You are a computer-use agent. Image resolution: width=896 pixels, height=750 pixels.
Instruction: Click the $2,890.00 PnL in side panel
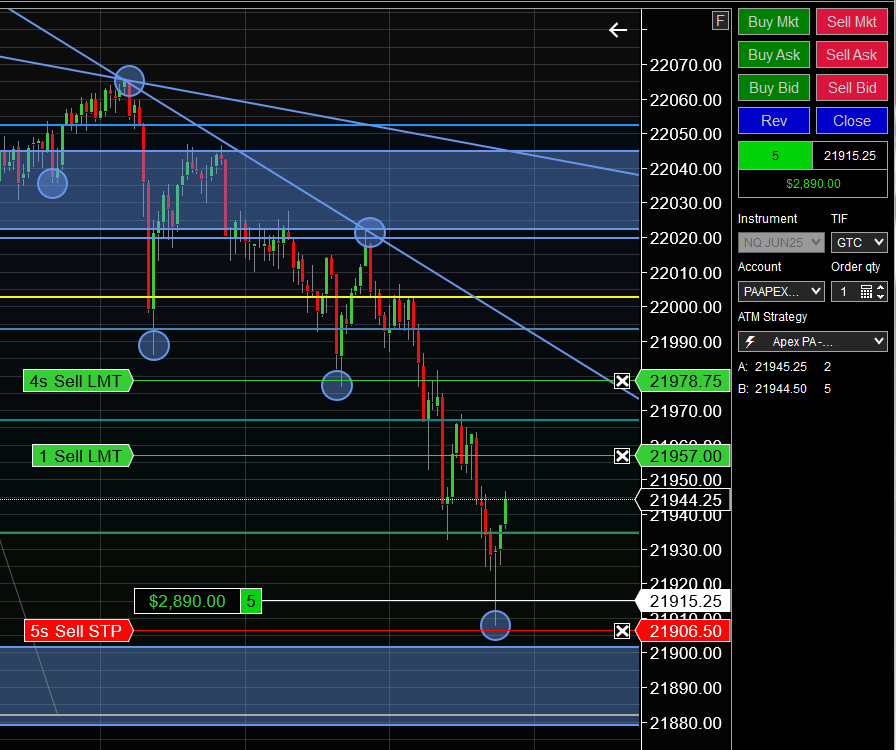(x=813, y=183)
